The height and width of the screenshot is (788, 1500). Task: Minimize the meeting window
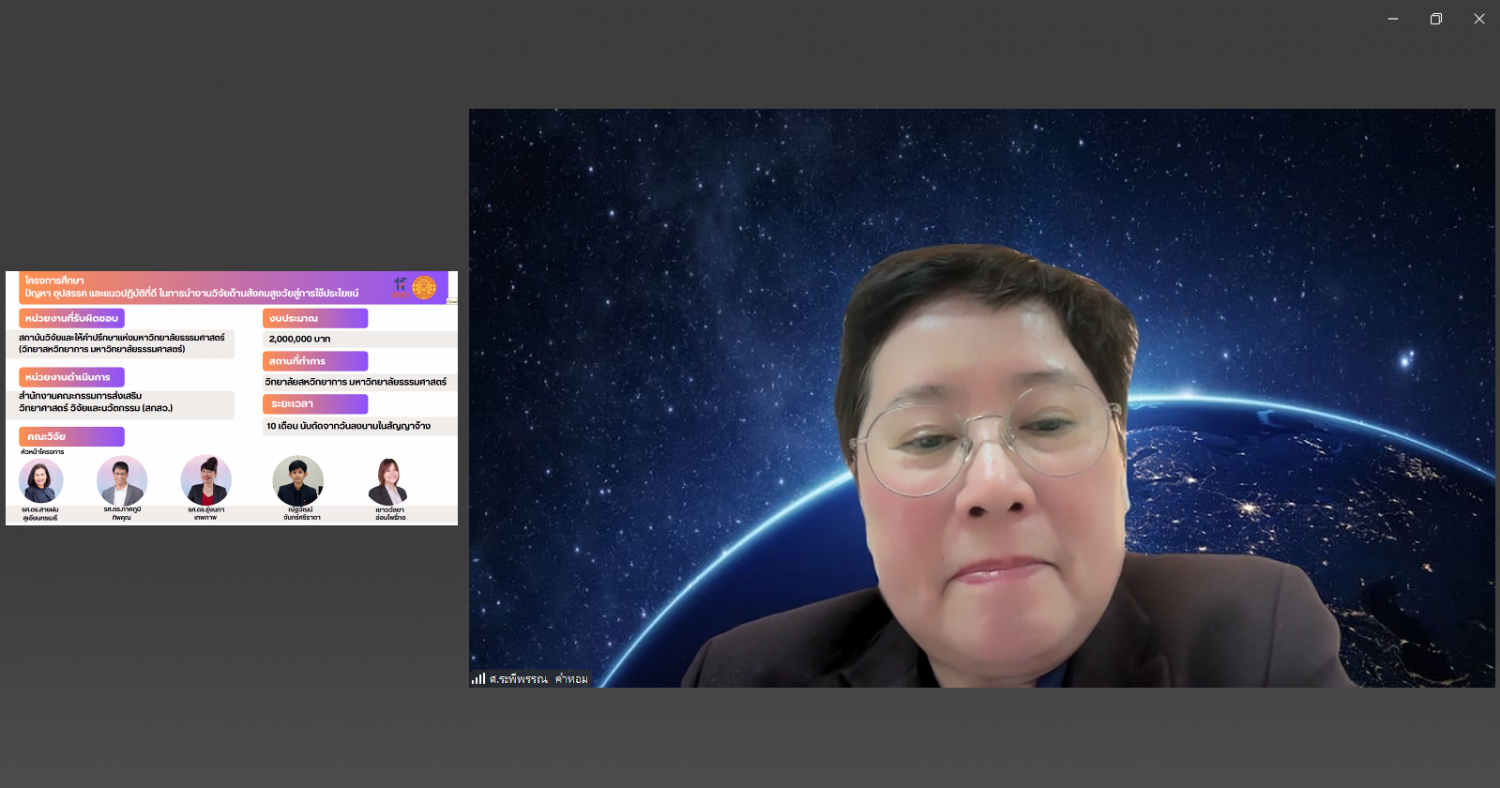click(1392, 19)
